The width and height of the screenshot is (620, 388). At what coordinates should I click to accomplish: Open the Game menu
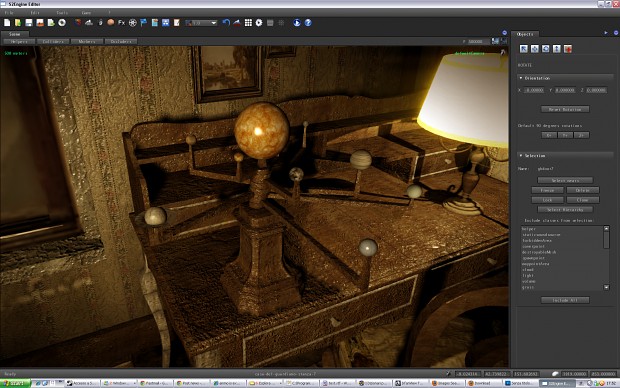pos(86,13)
